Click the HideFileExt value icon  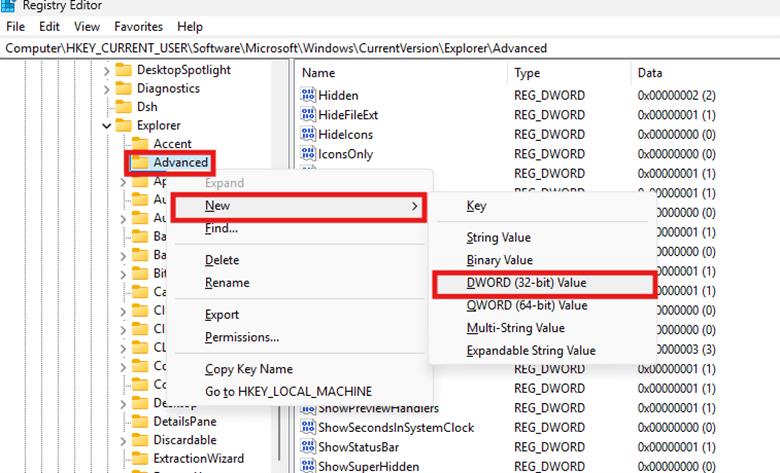(308, 114)
